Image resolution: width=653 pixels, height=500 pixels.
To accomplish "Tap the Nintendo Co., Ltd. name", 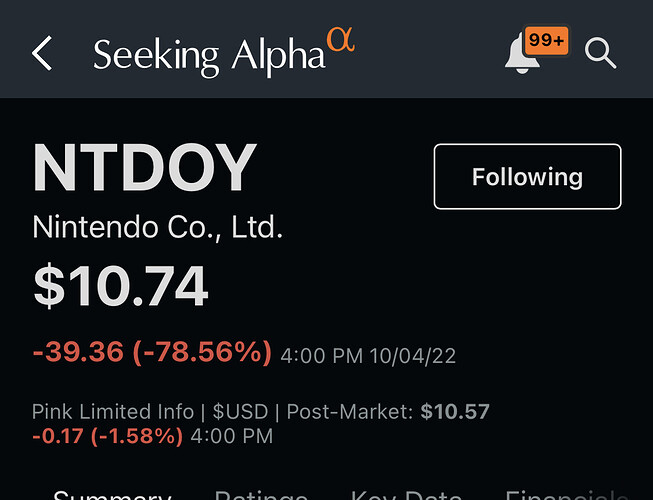I will 158,227.
